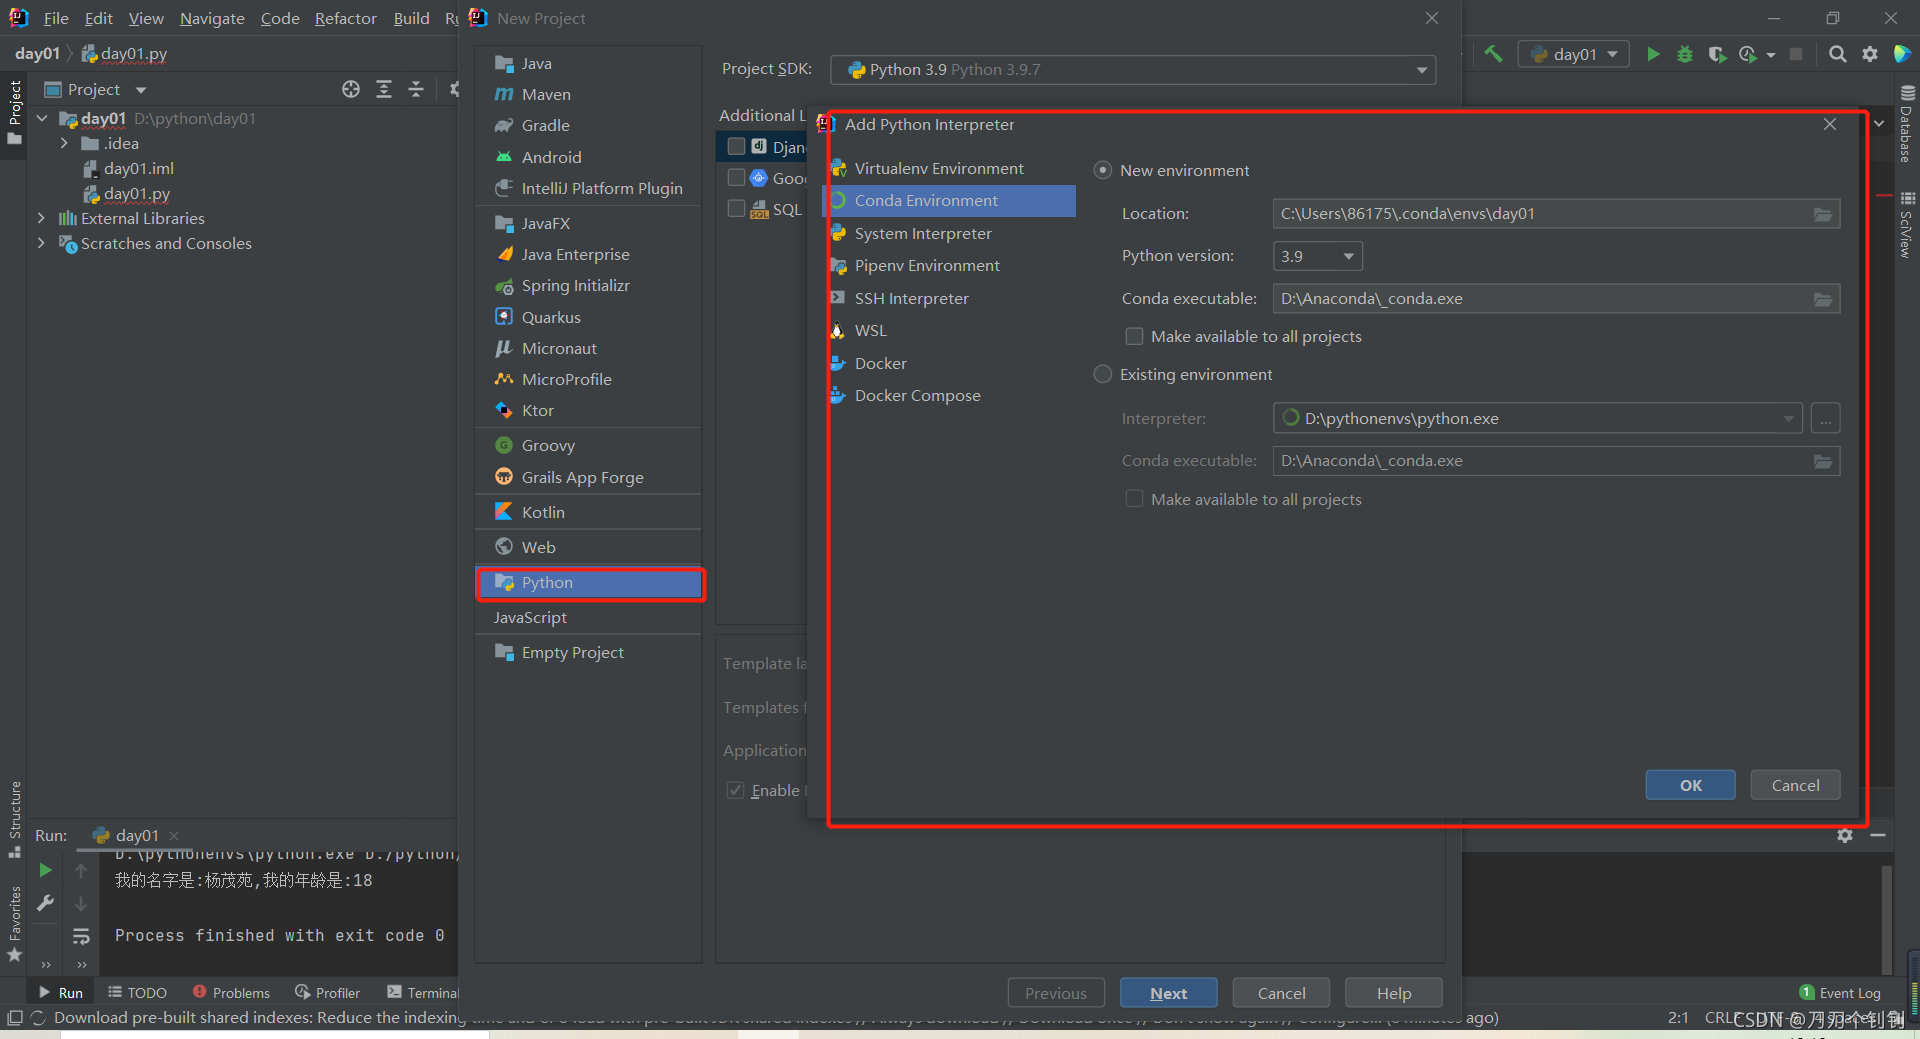The height and width of the screenshot is (1039, 1920).
Task: Open the Refactor menu
Action: (345, 18)
